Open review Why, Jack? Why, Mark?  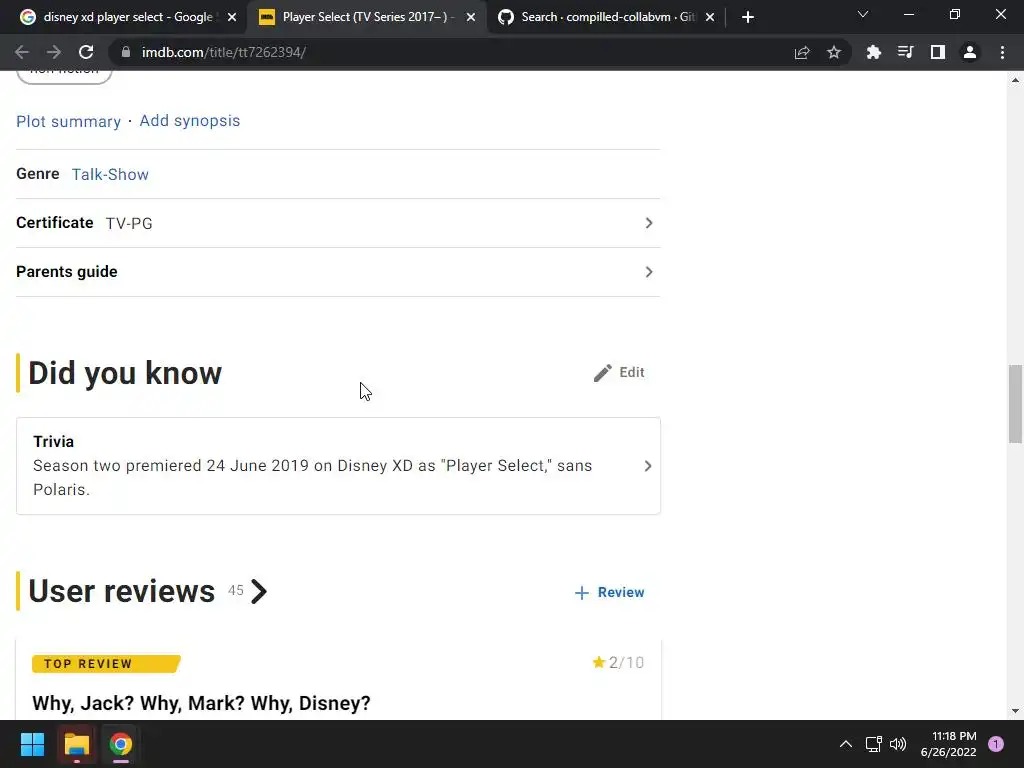(x=201, y=703)
